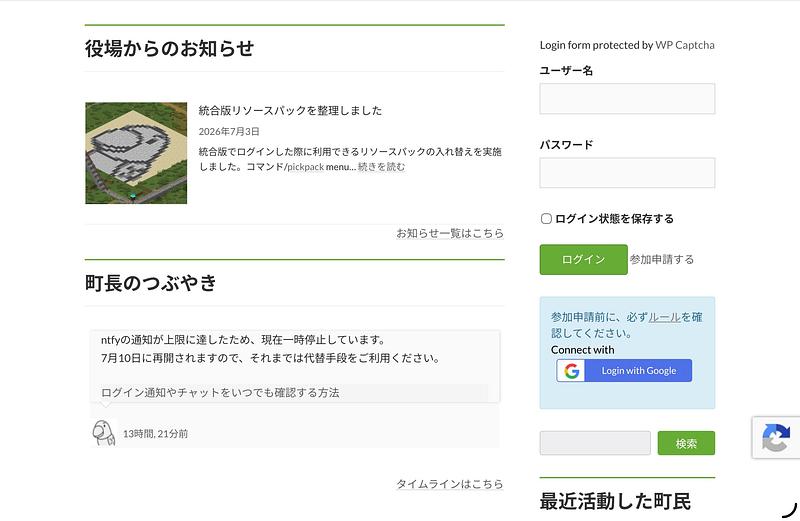
Task: Click the 役場からのお知らせ heading
Action: pyautogui.click(x=169, y=48)
